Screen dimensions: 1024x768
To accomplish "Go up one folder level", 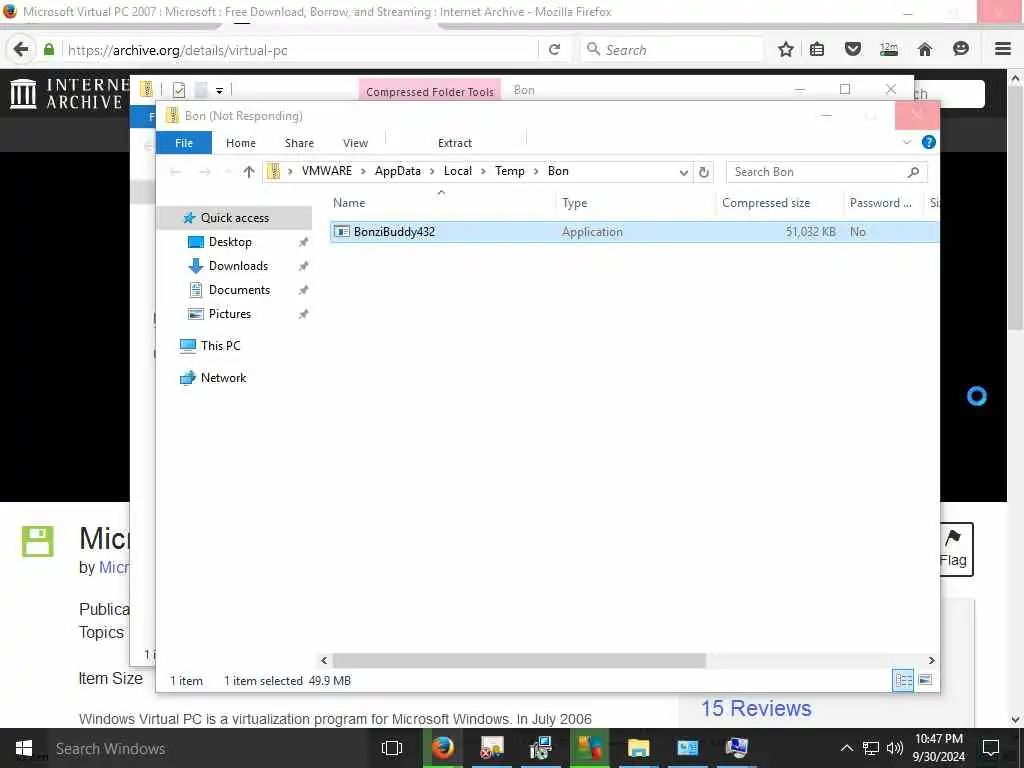I will [248, 172].
